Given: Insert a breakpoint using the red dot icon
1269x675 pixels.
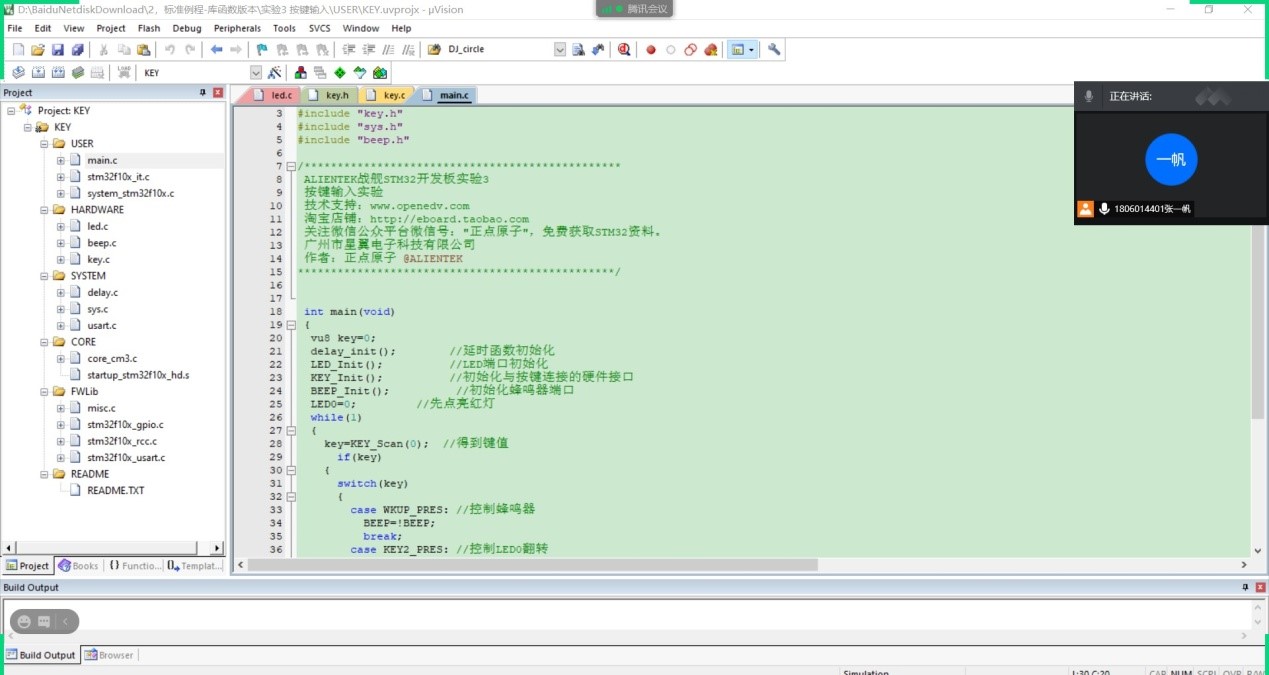Looking at the screenshot, I should 651,50.
